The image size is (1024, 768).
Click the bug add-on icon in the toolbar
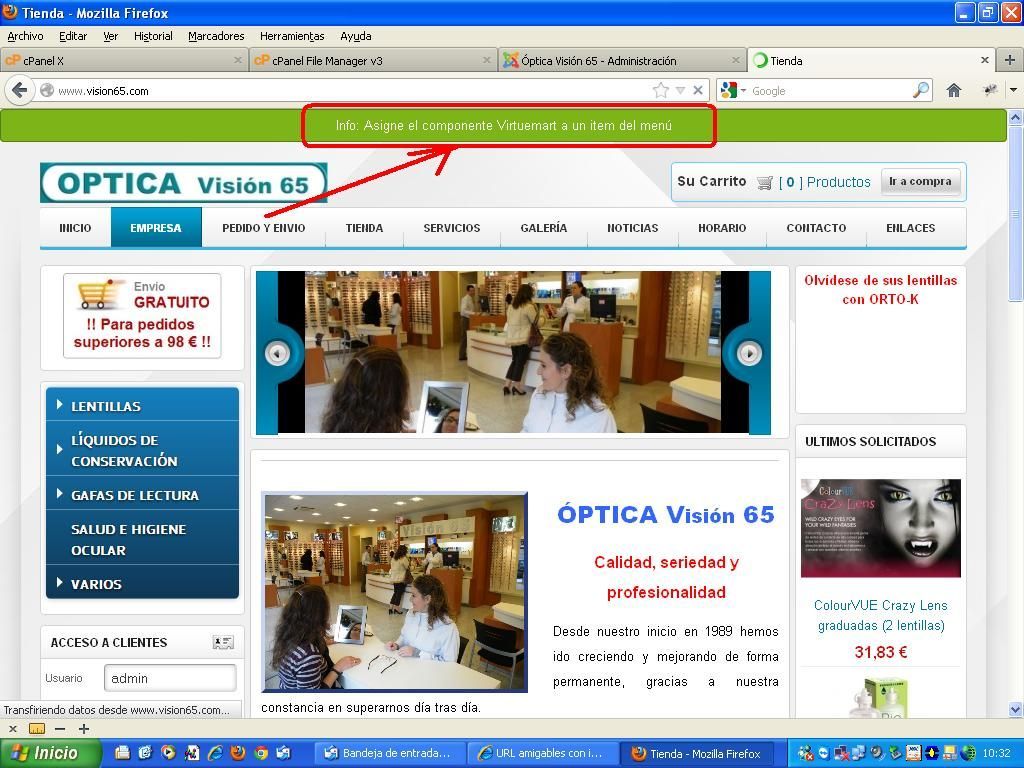click(x=990, y=90)
